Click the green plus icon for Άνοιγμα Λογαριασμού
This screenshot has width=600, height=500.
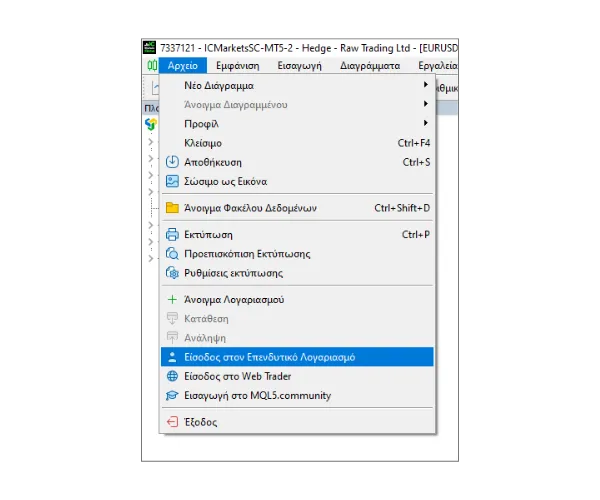pos(172,299)
